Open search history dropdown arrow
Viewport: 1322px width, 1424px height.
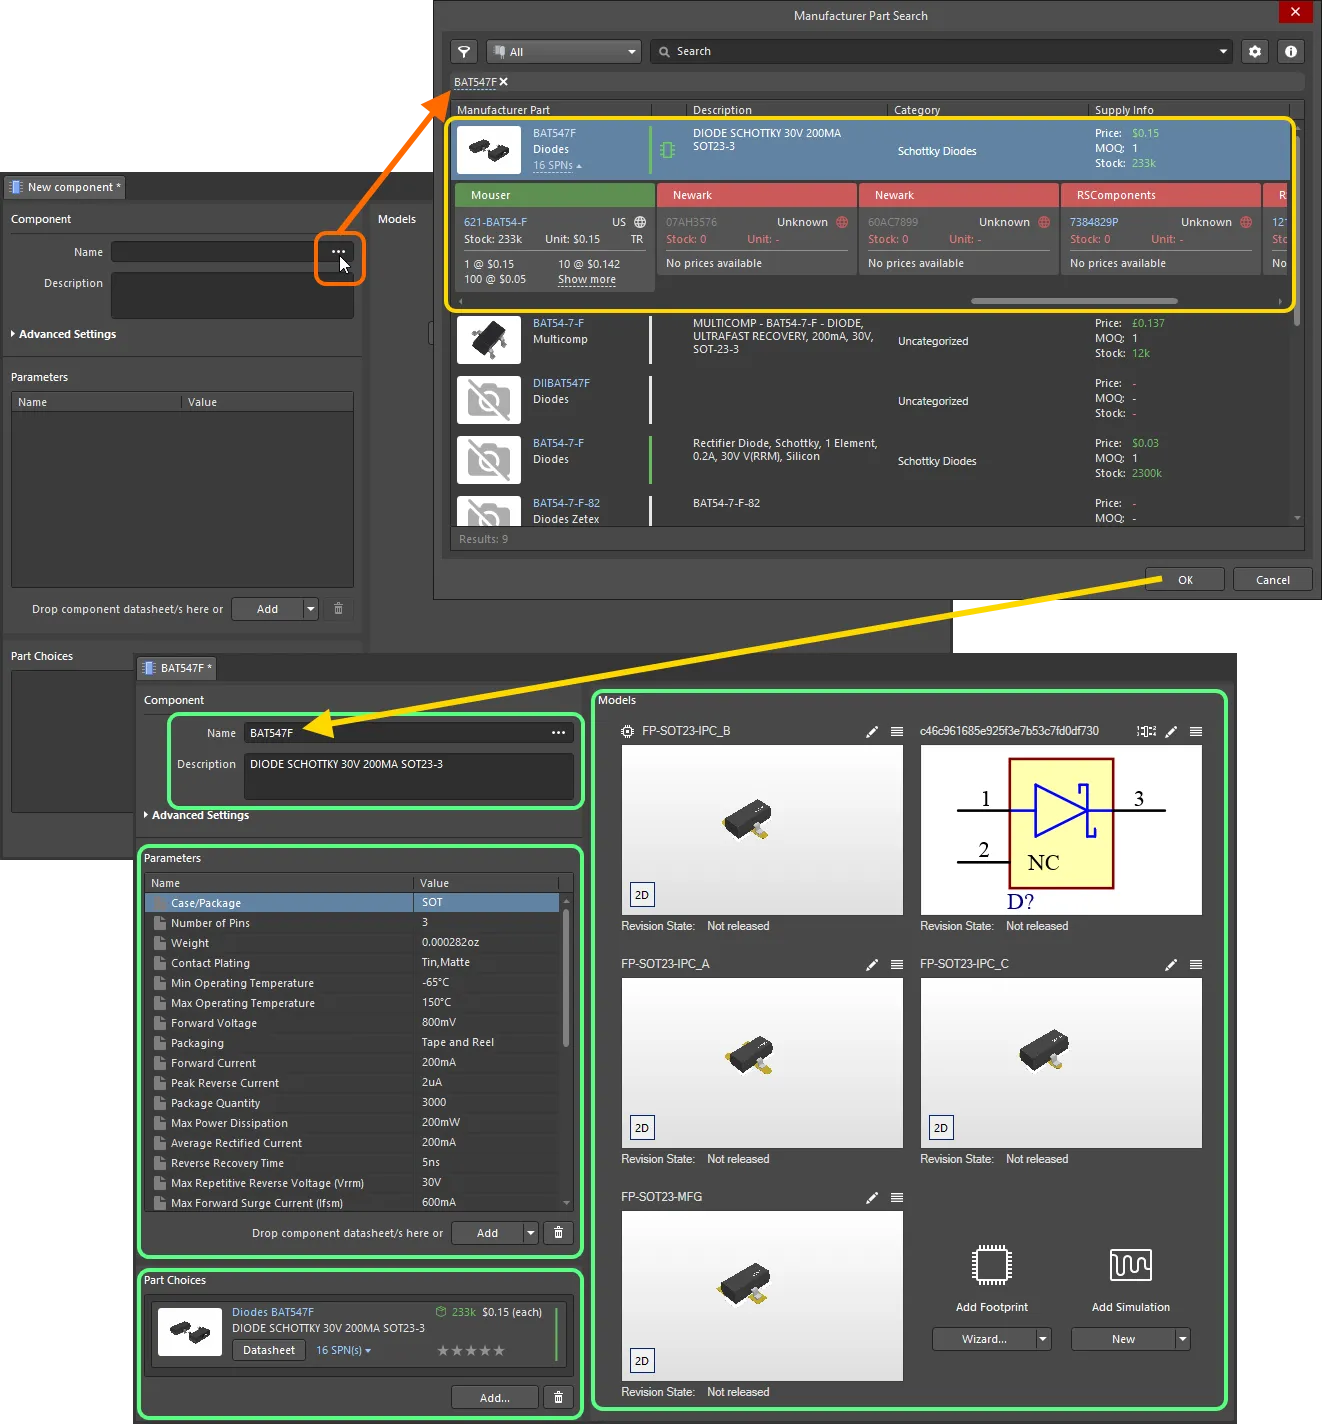coord(1223,51)
